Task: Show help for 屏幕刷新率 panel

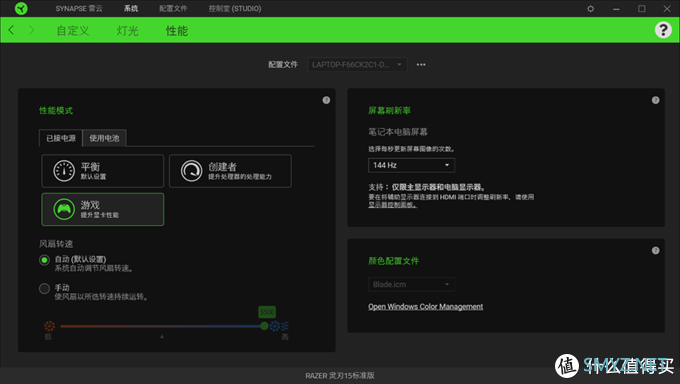Action: point(655,100)
